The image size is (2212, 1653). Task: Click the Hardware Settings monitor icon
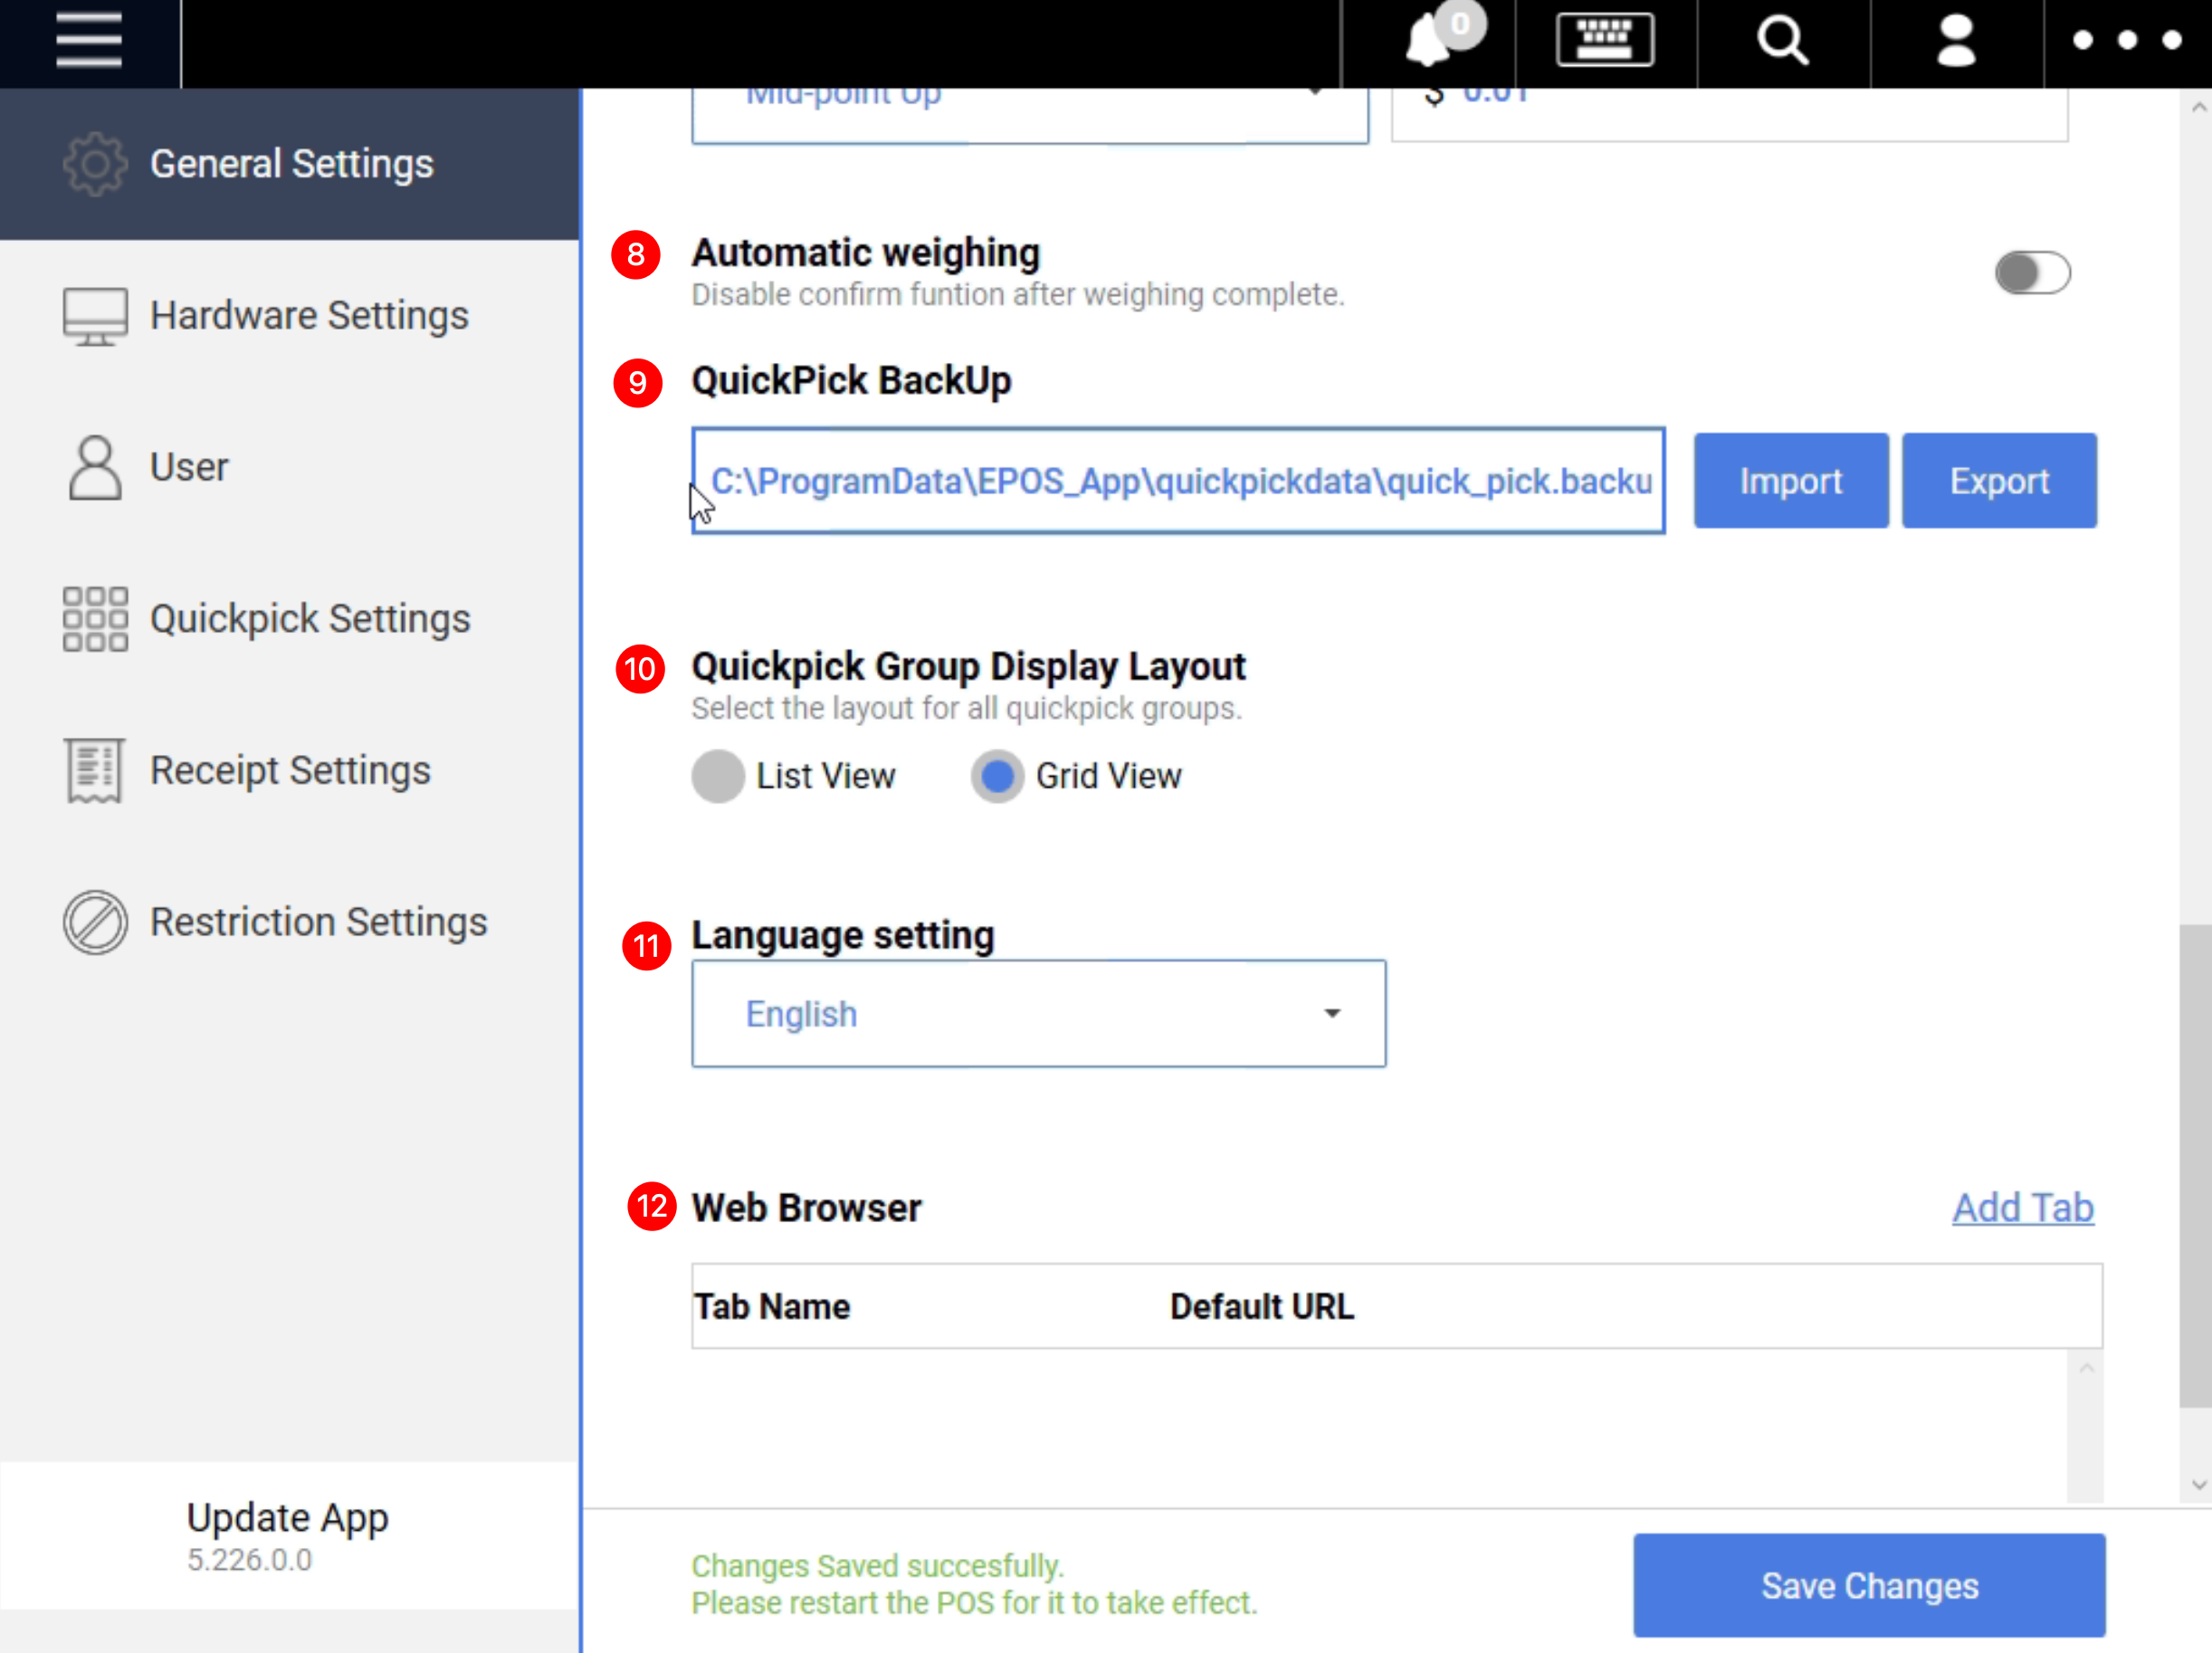click(x=95, y=316)
